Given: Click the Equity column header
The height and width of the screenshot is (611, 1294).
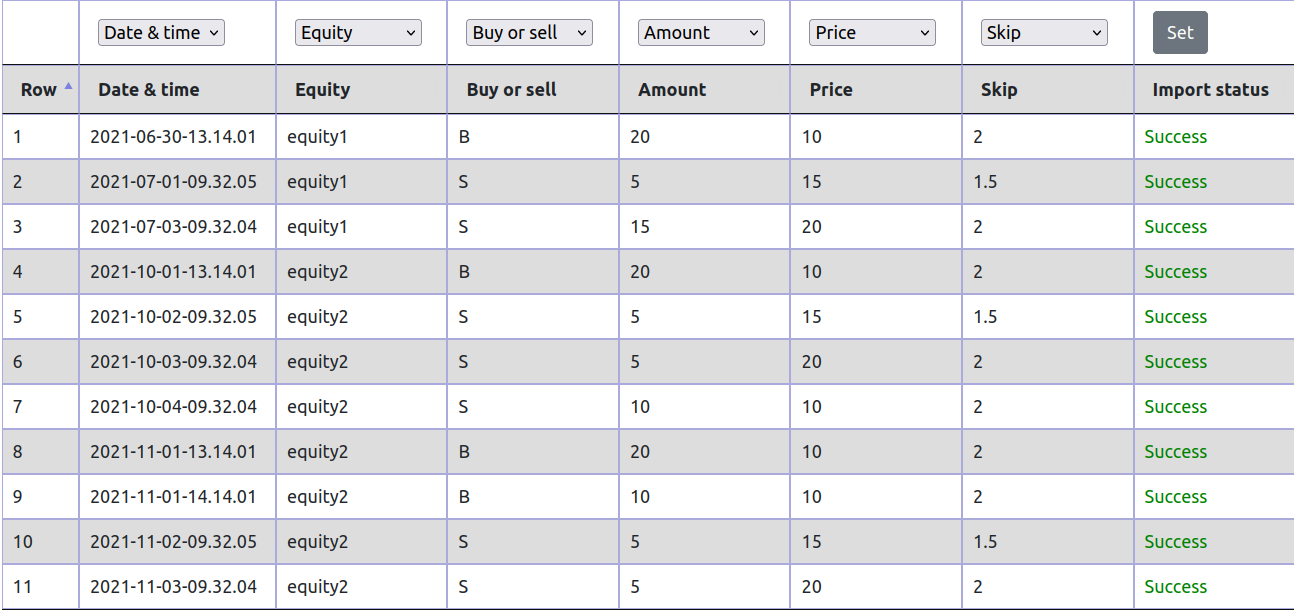Looking at the screenshot, I should tap(323, 90).
